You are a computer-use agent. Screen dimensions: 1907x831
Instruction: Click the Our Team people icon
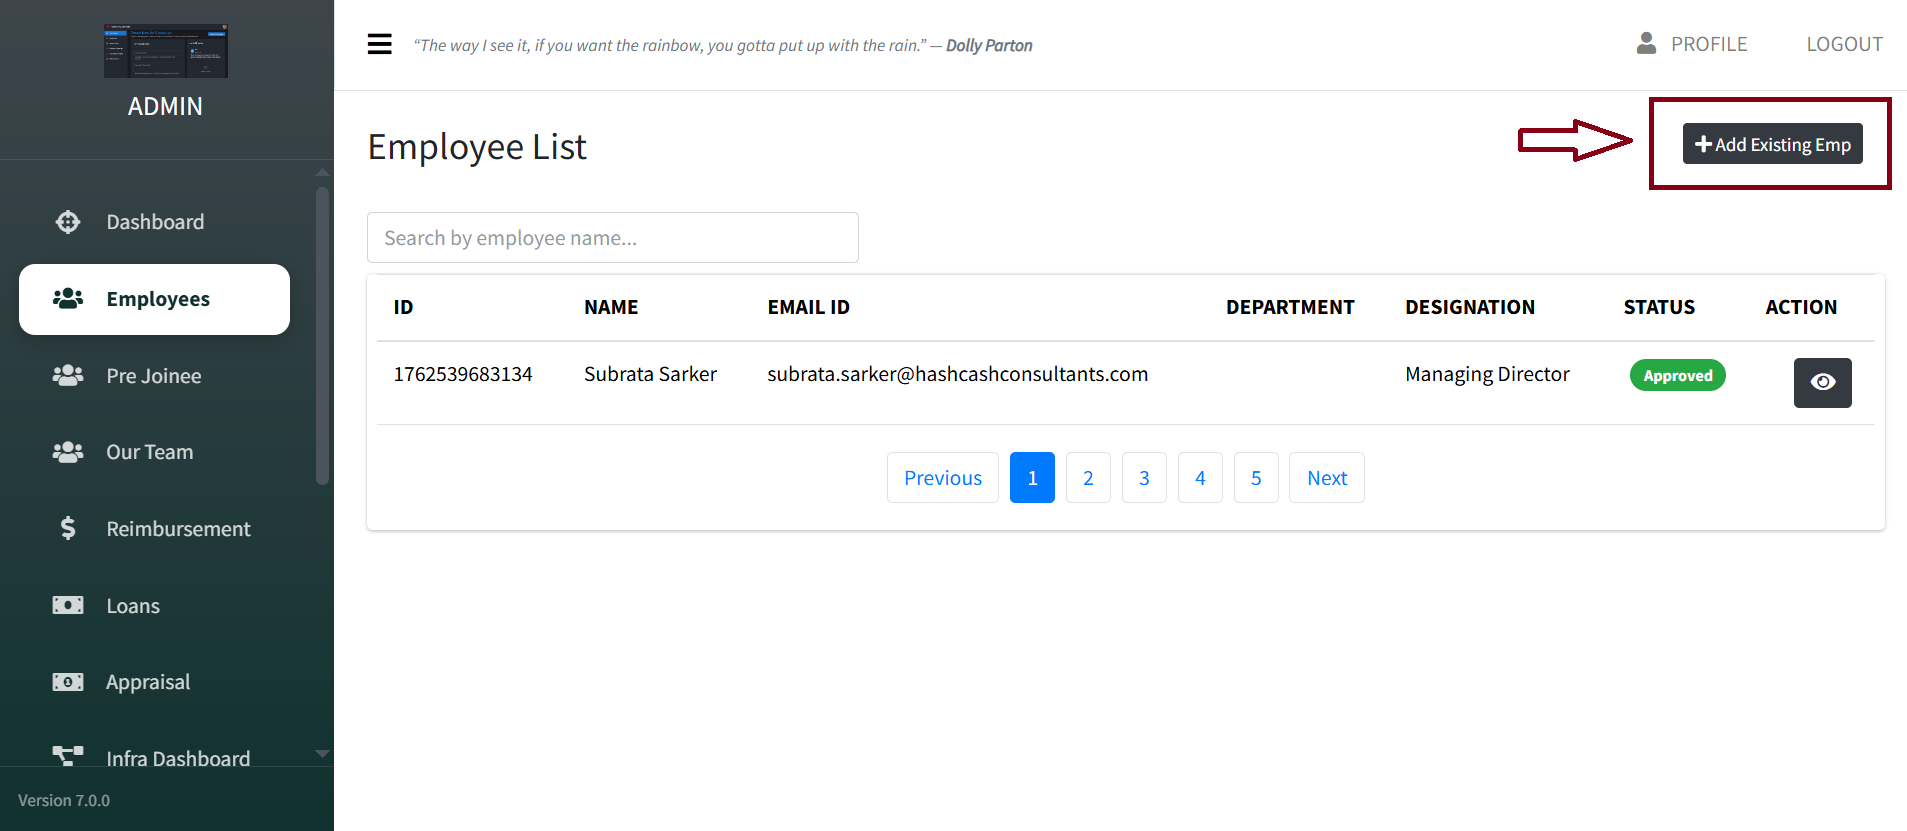click(68, 452)
